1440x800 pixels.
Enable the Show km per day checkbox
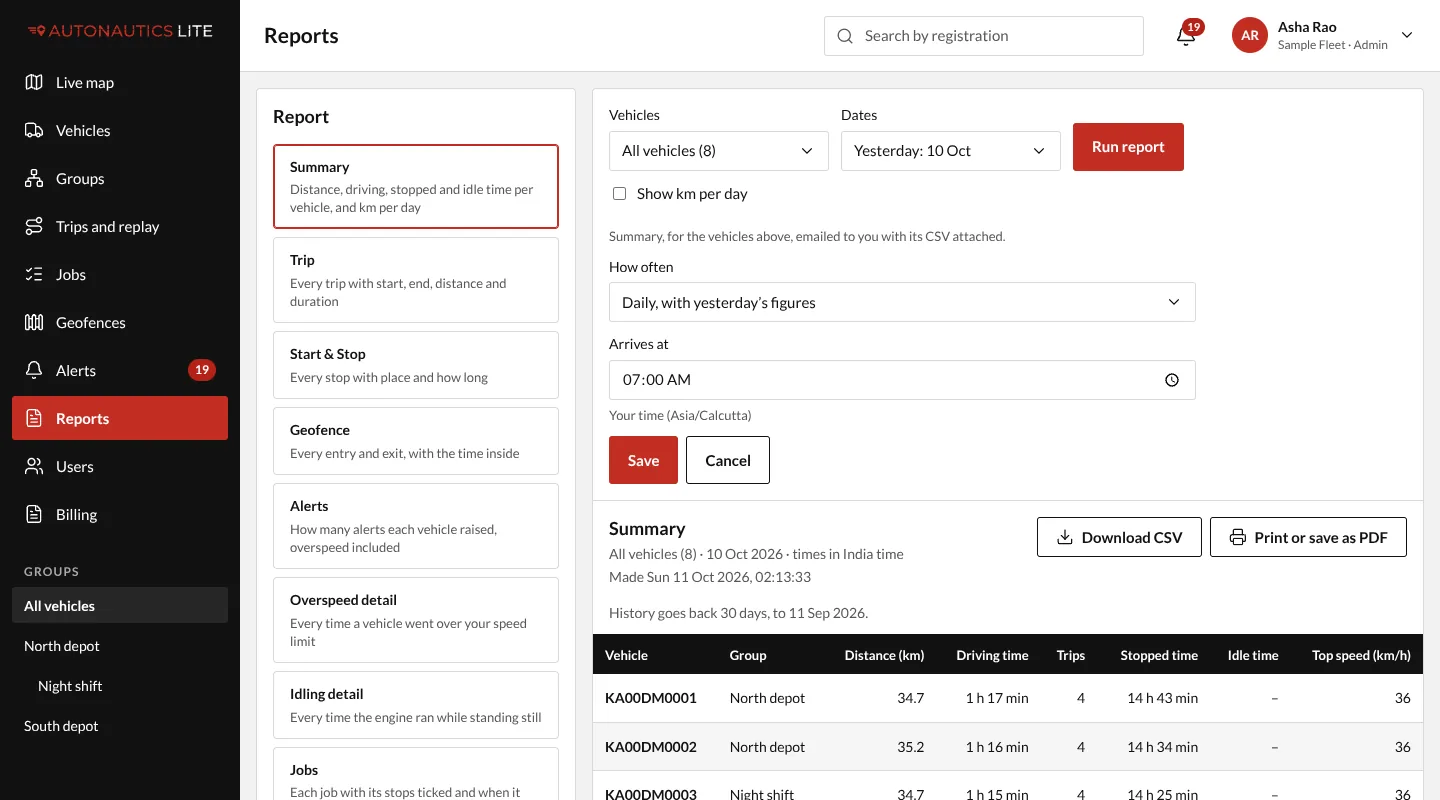point(619,194)
